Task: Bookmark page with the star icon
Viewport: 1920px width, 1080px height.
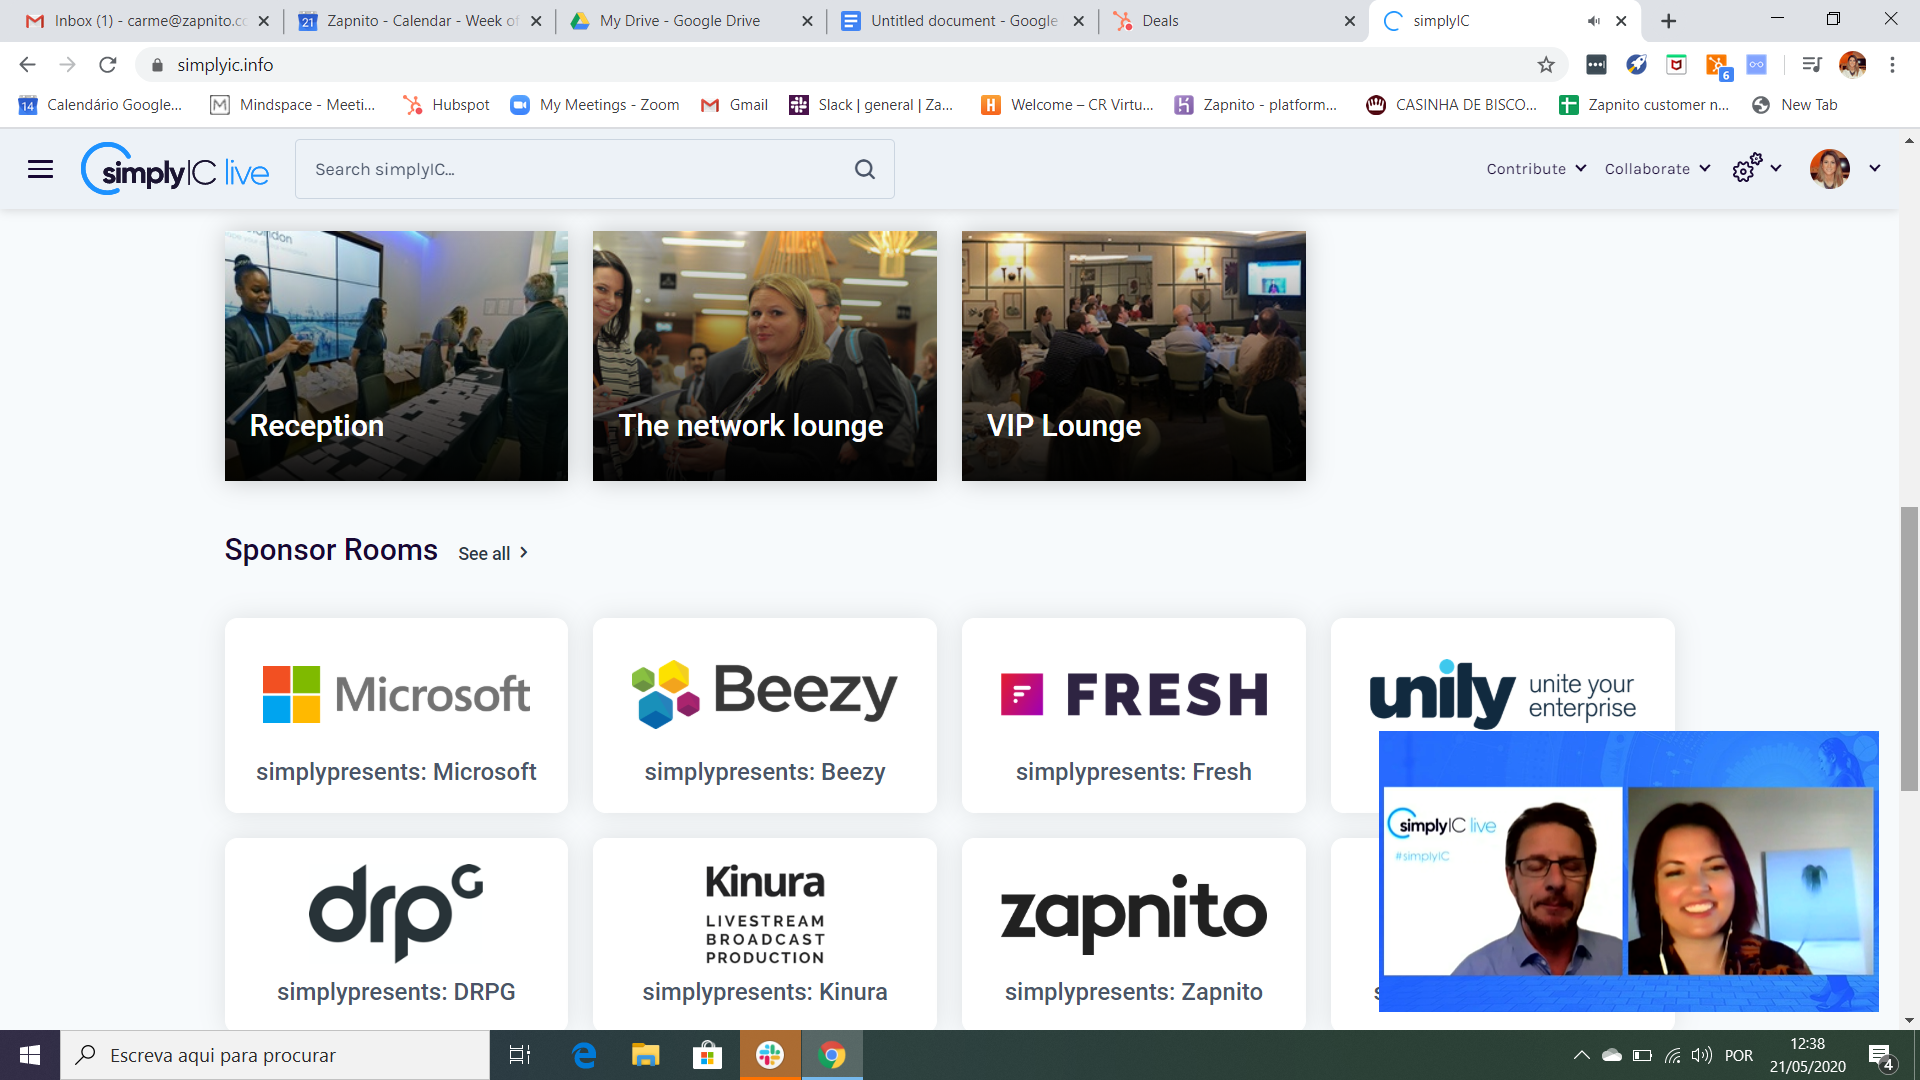Action: [1546, 65]
